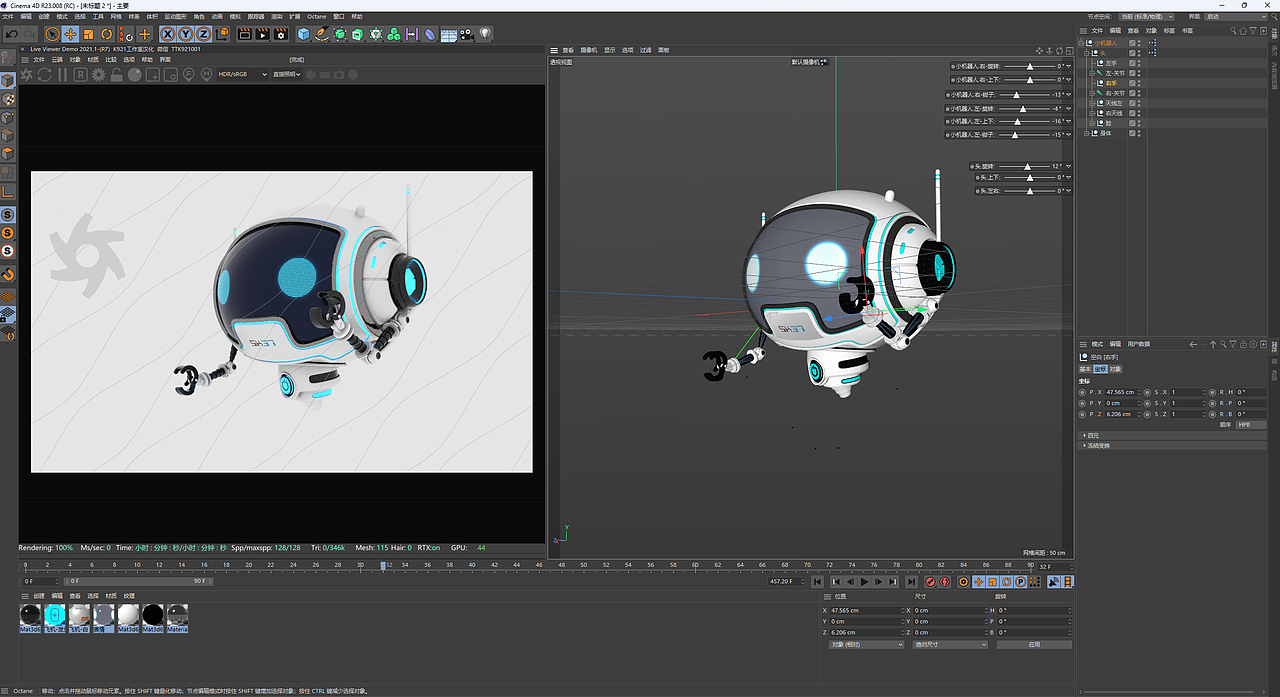Open the Deformer bend tool icon
This screenshot has height=697, width=1280.
[429, 34]
